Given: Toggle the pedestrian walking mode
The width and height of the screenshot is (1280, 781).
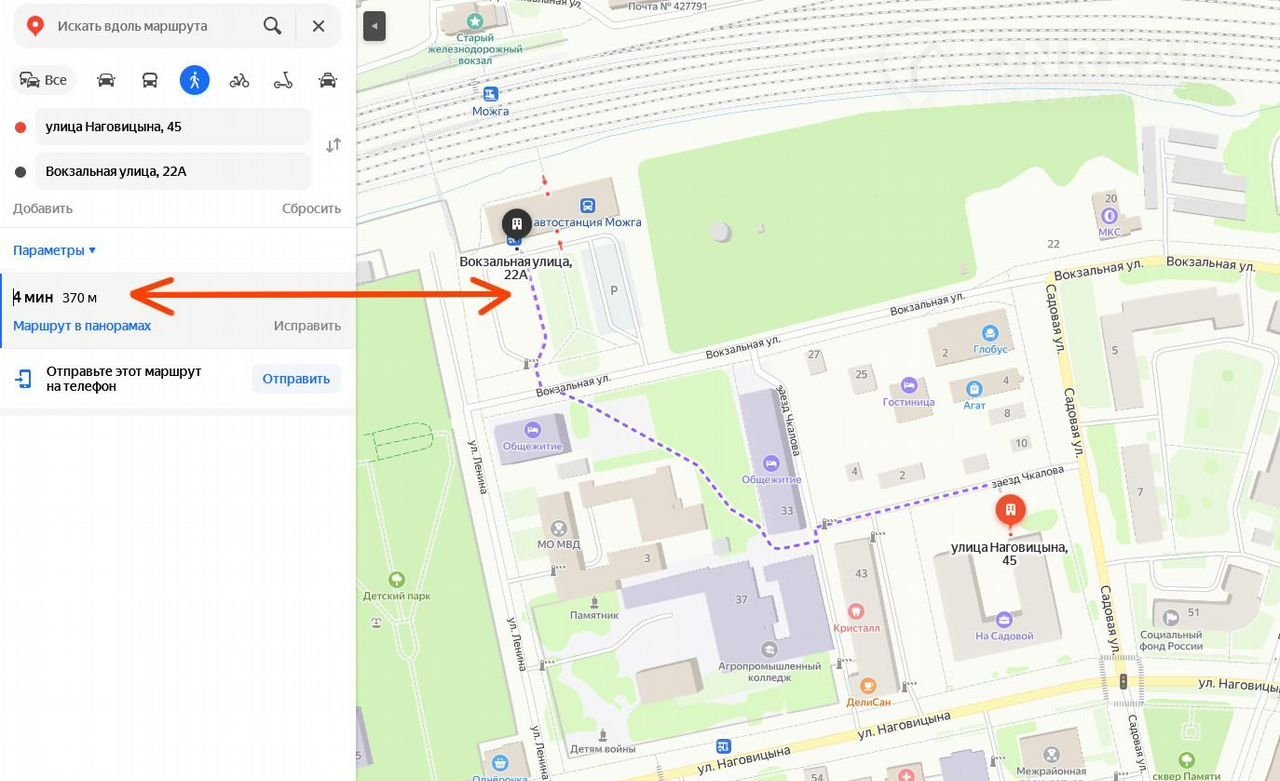Looking at the screenshot, I should pos(194,80).
